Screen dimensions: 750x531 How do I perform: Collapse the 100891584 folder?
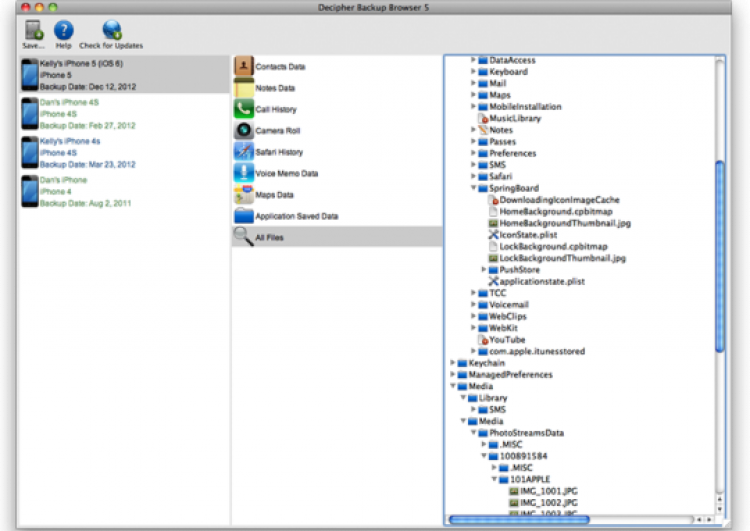point(484,456)
